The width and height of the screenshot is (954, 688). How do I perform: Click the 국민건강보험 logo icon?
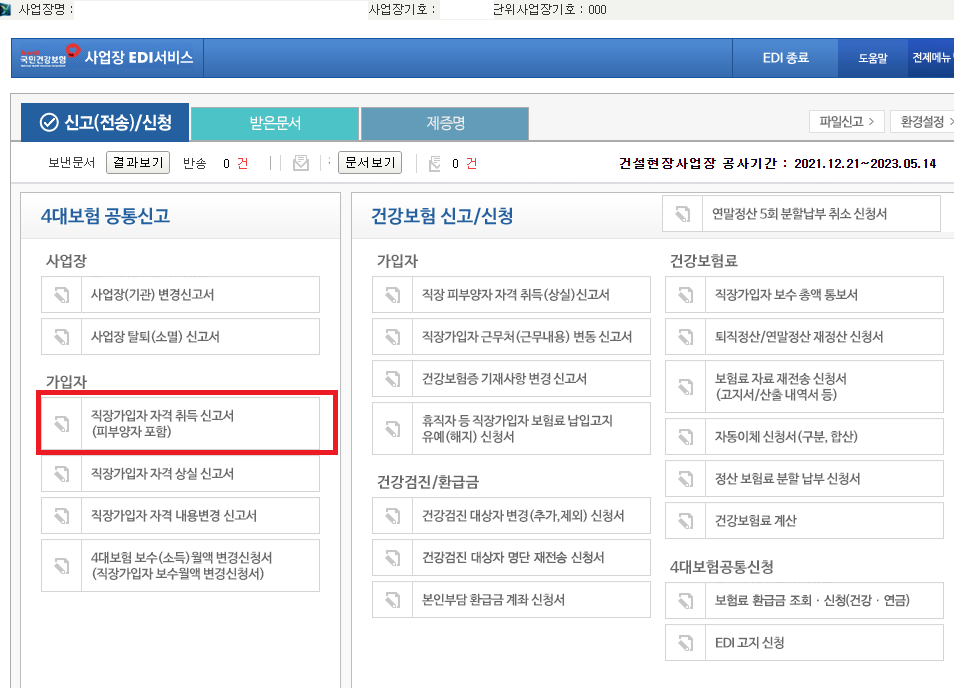(49, 56)
